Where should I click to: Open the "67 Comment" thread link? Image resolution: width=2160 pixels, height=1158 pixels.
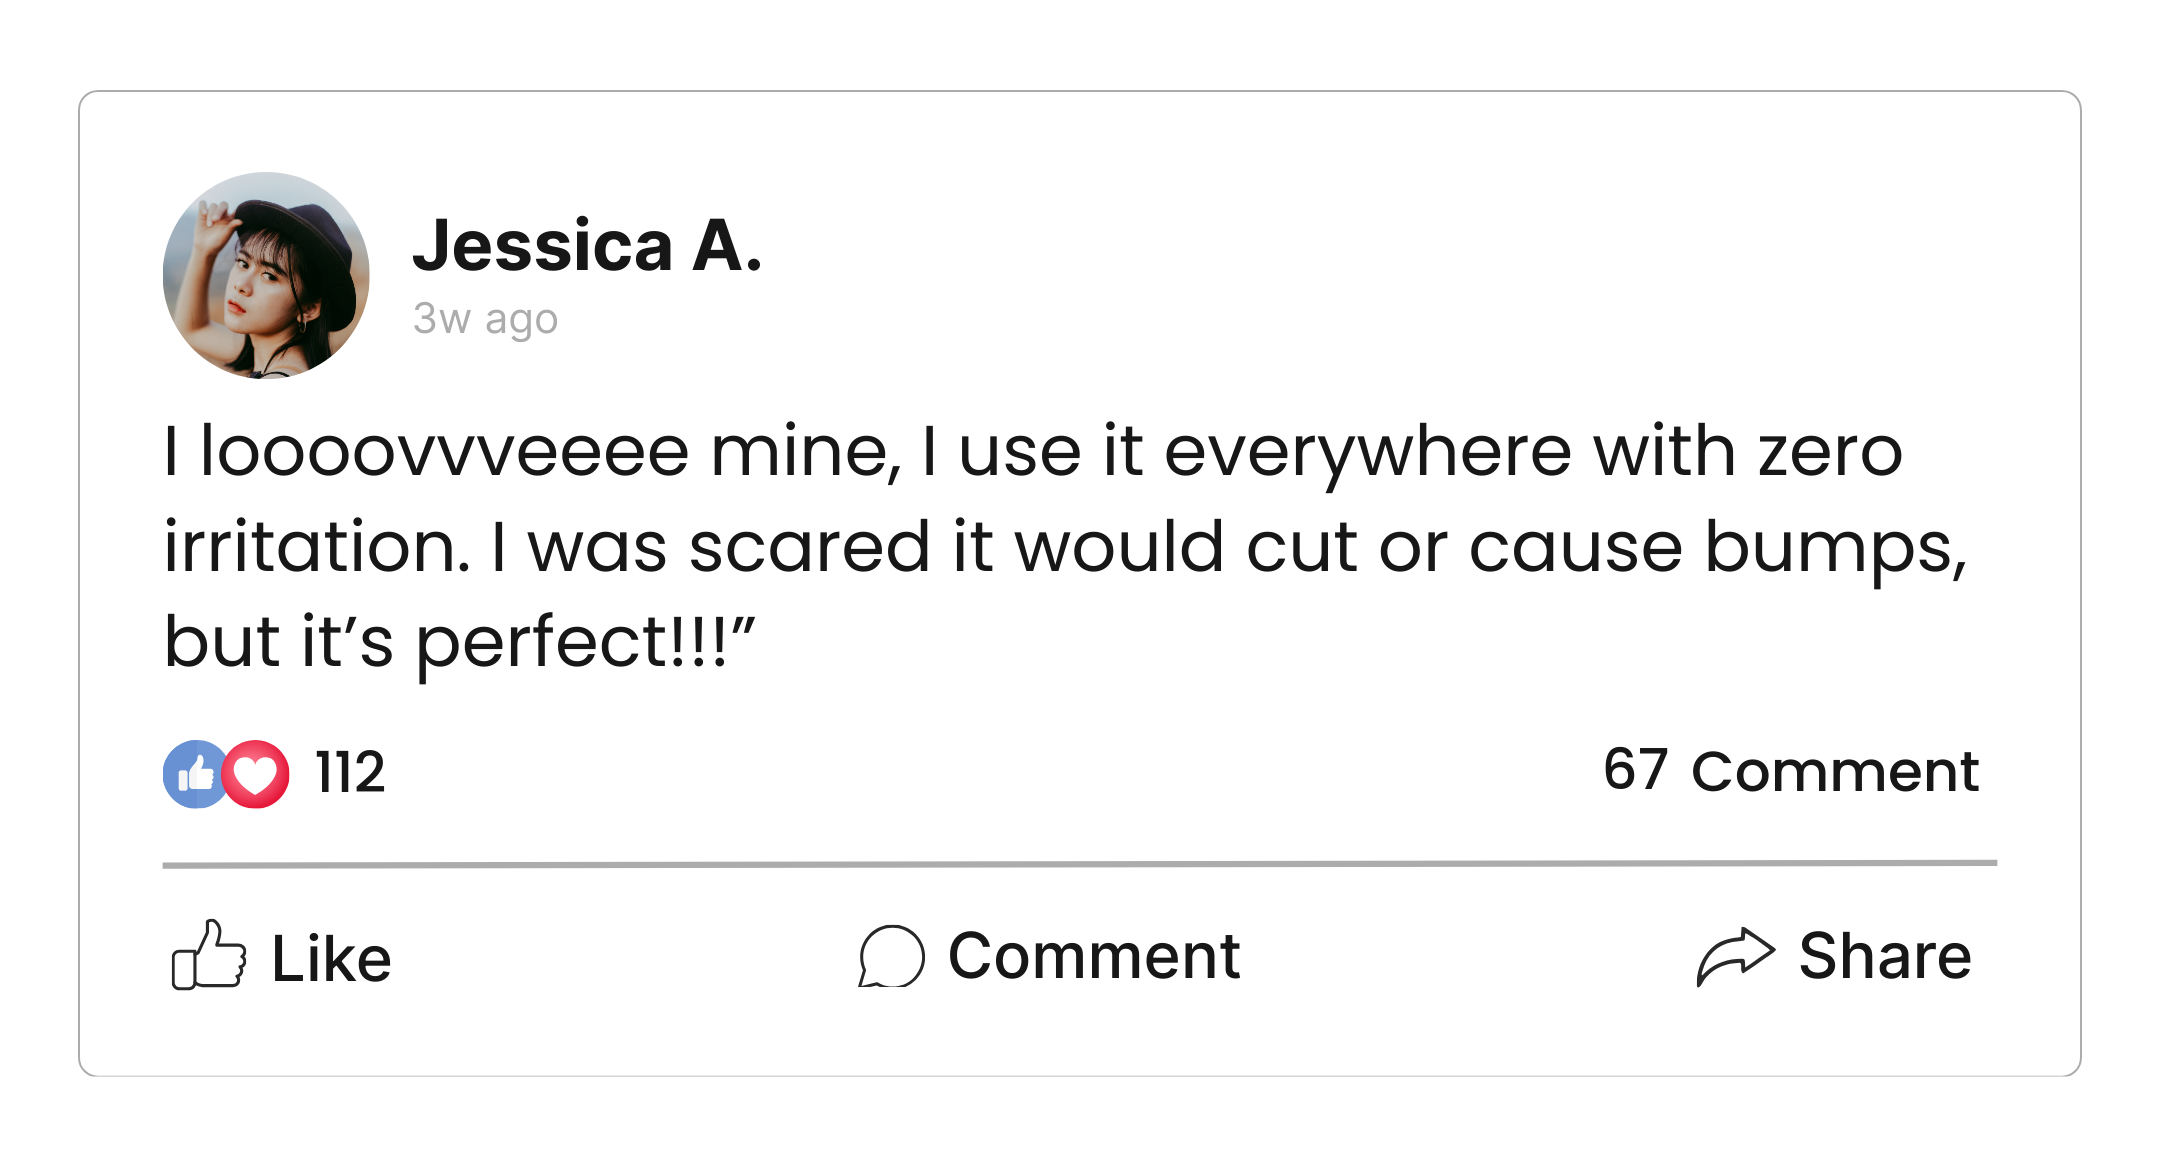point(1790,771)
